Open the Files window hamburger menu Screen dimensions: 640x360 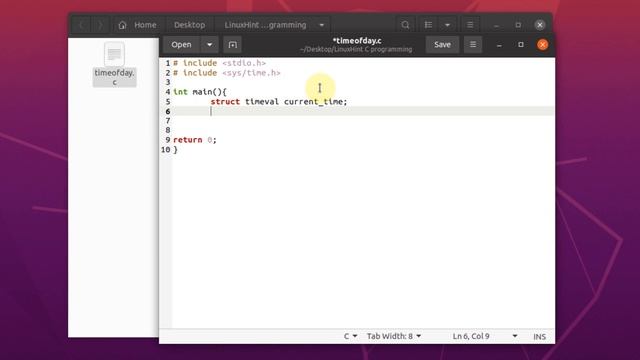[470, 25]
